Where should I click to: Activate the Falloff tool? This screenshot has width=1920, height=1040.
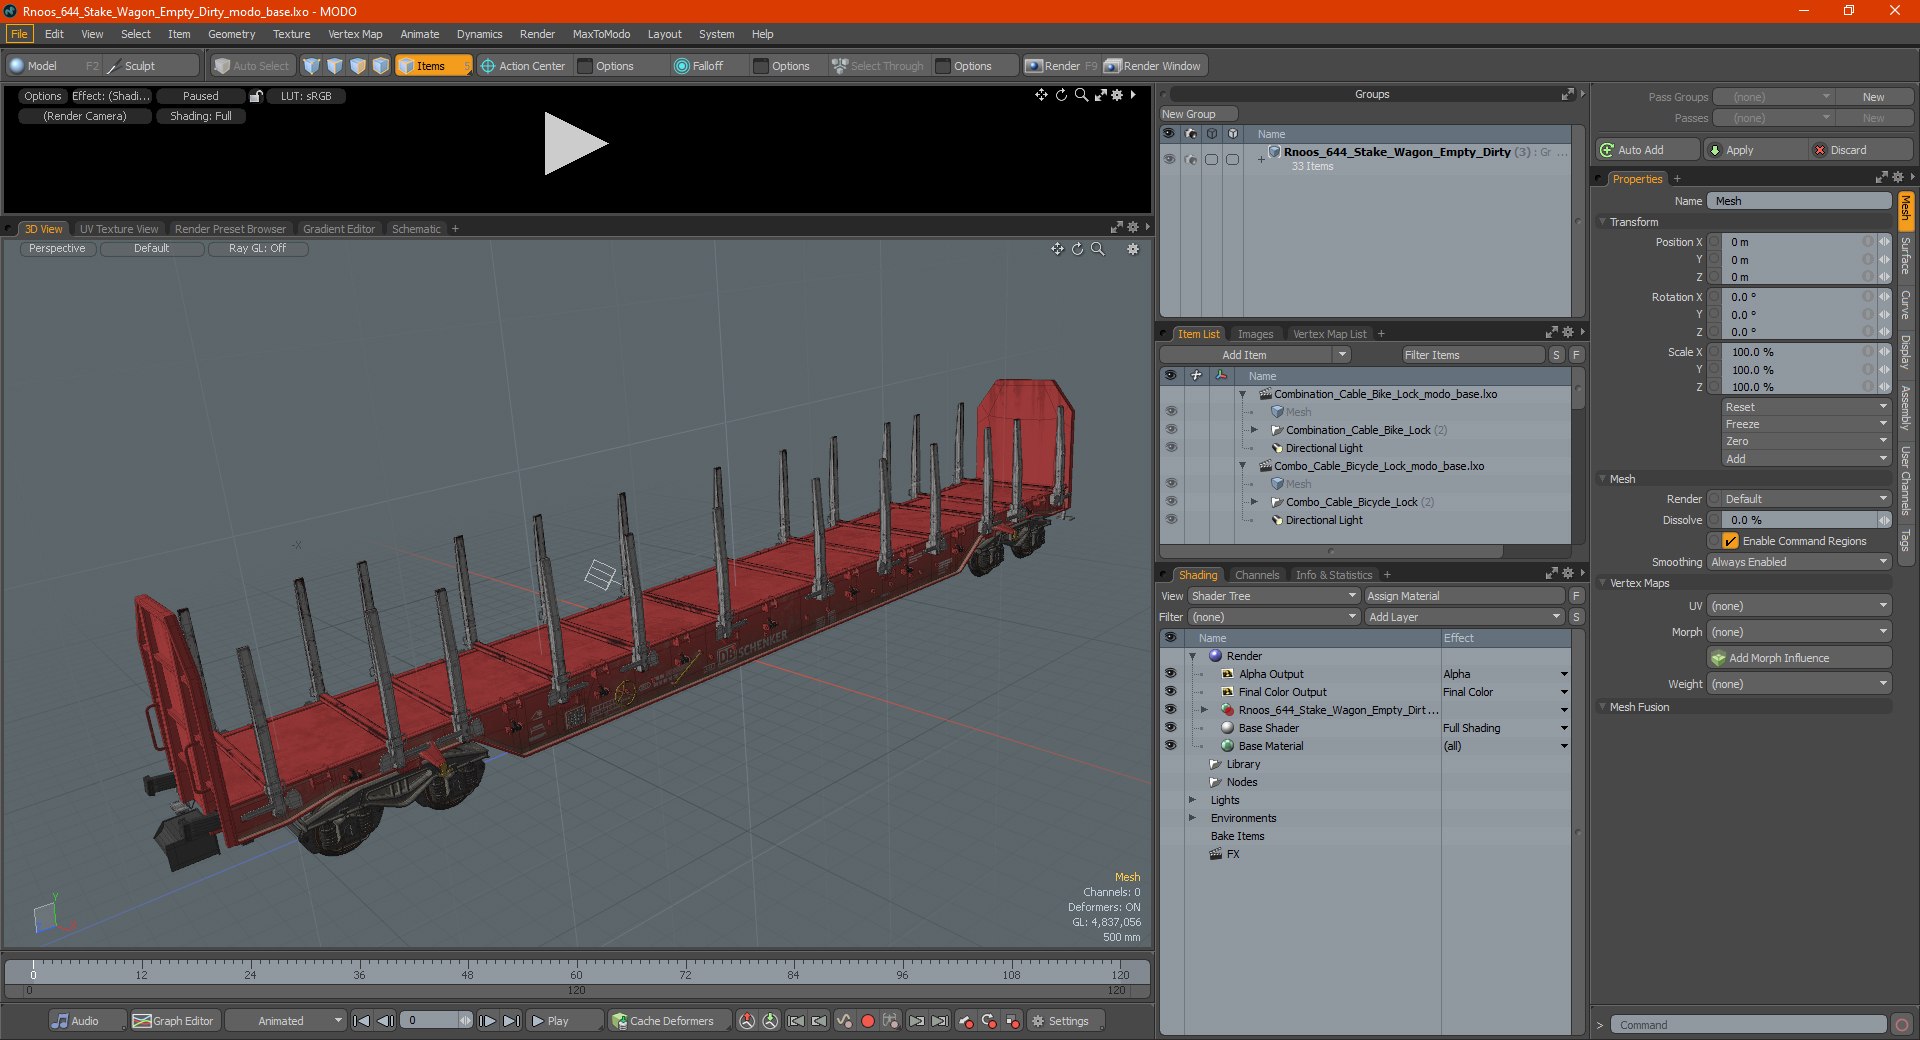coord(698,66)
